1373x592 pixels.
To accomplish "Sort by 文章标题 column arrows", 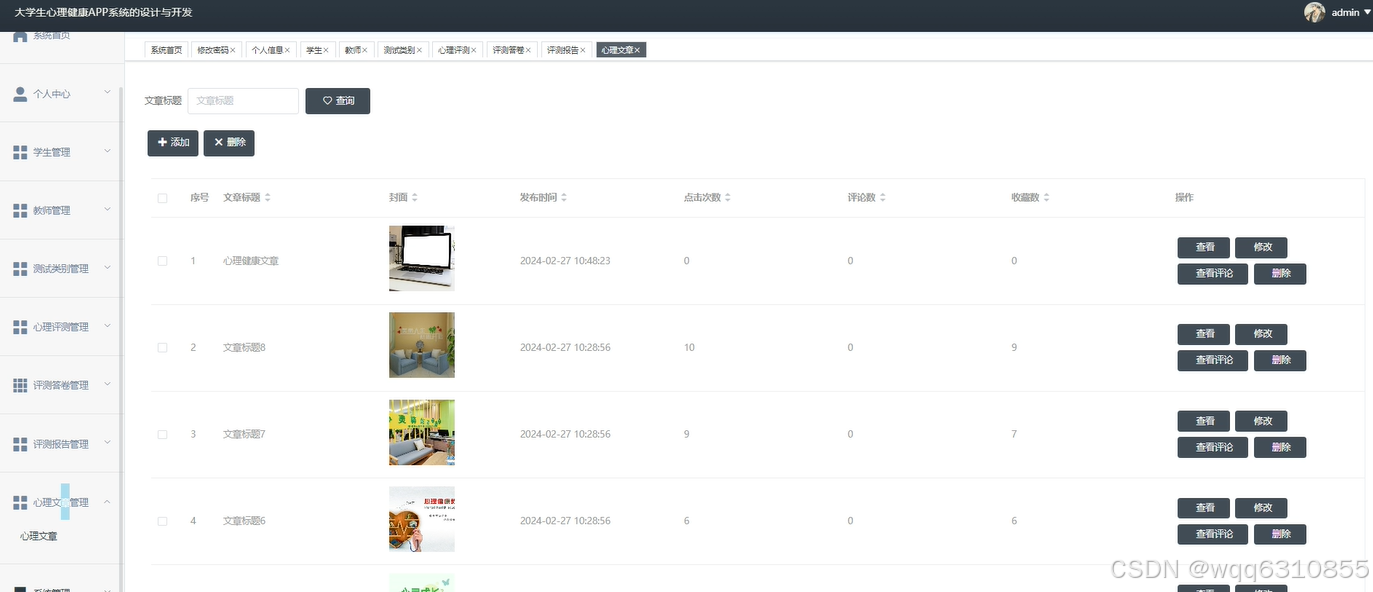I will [268, 198].
